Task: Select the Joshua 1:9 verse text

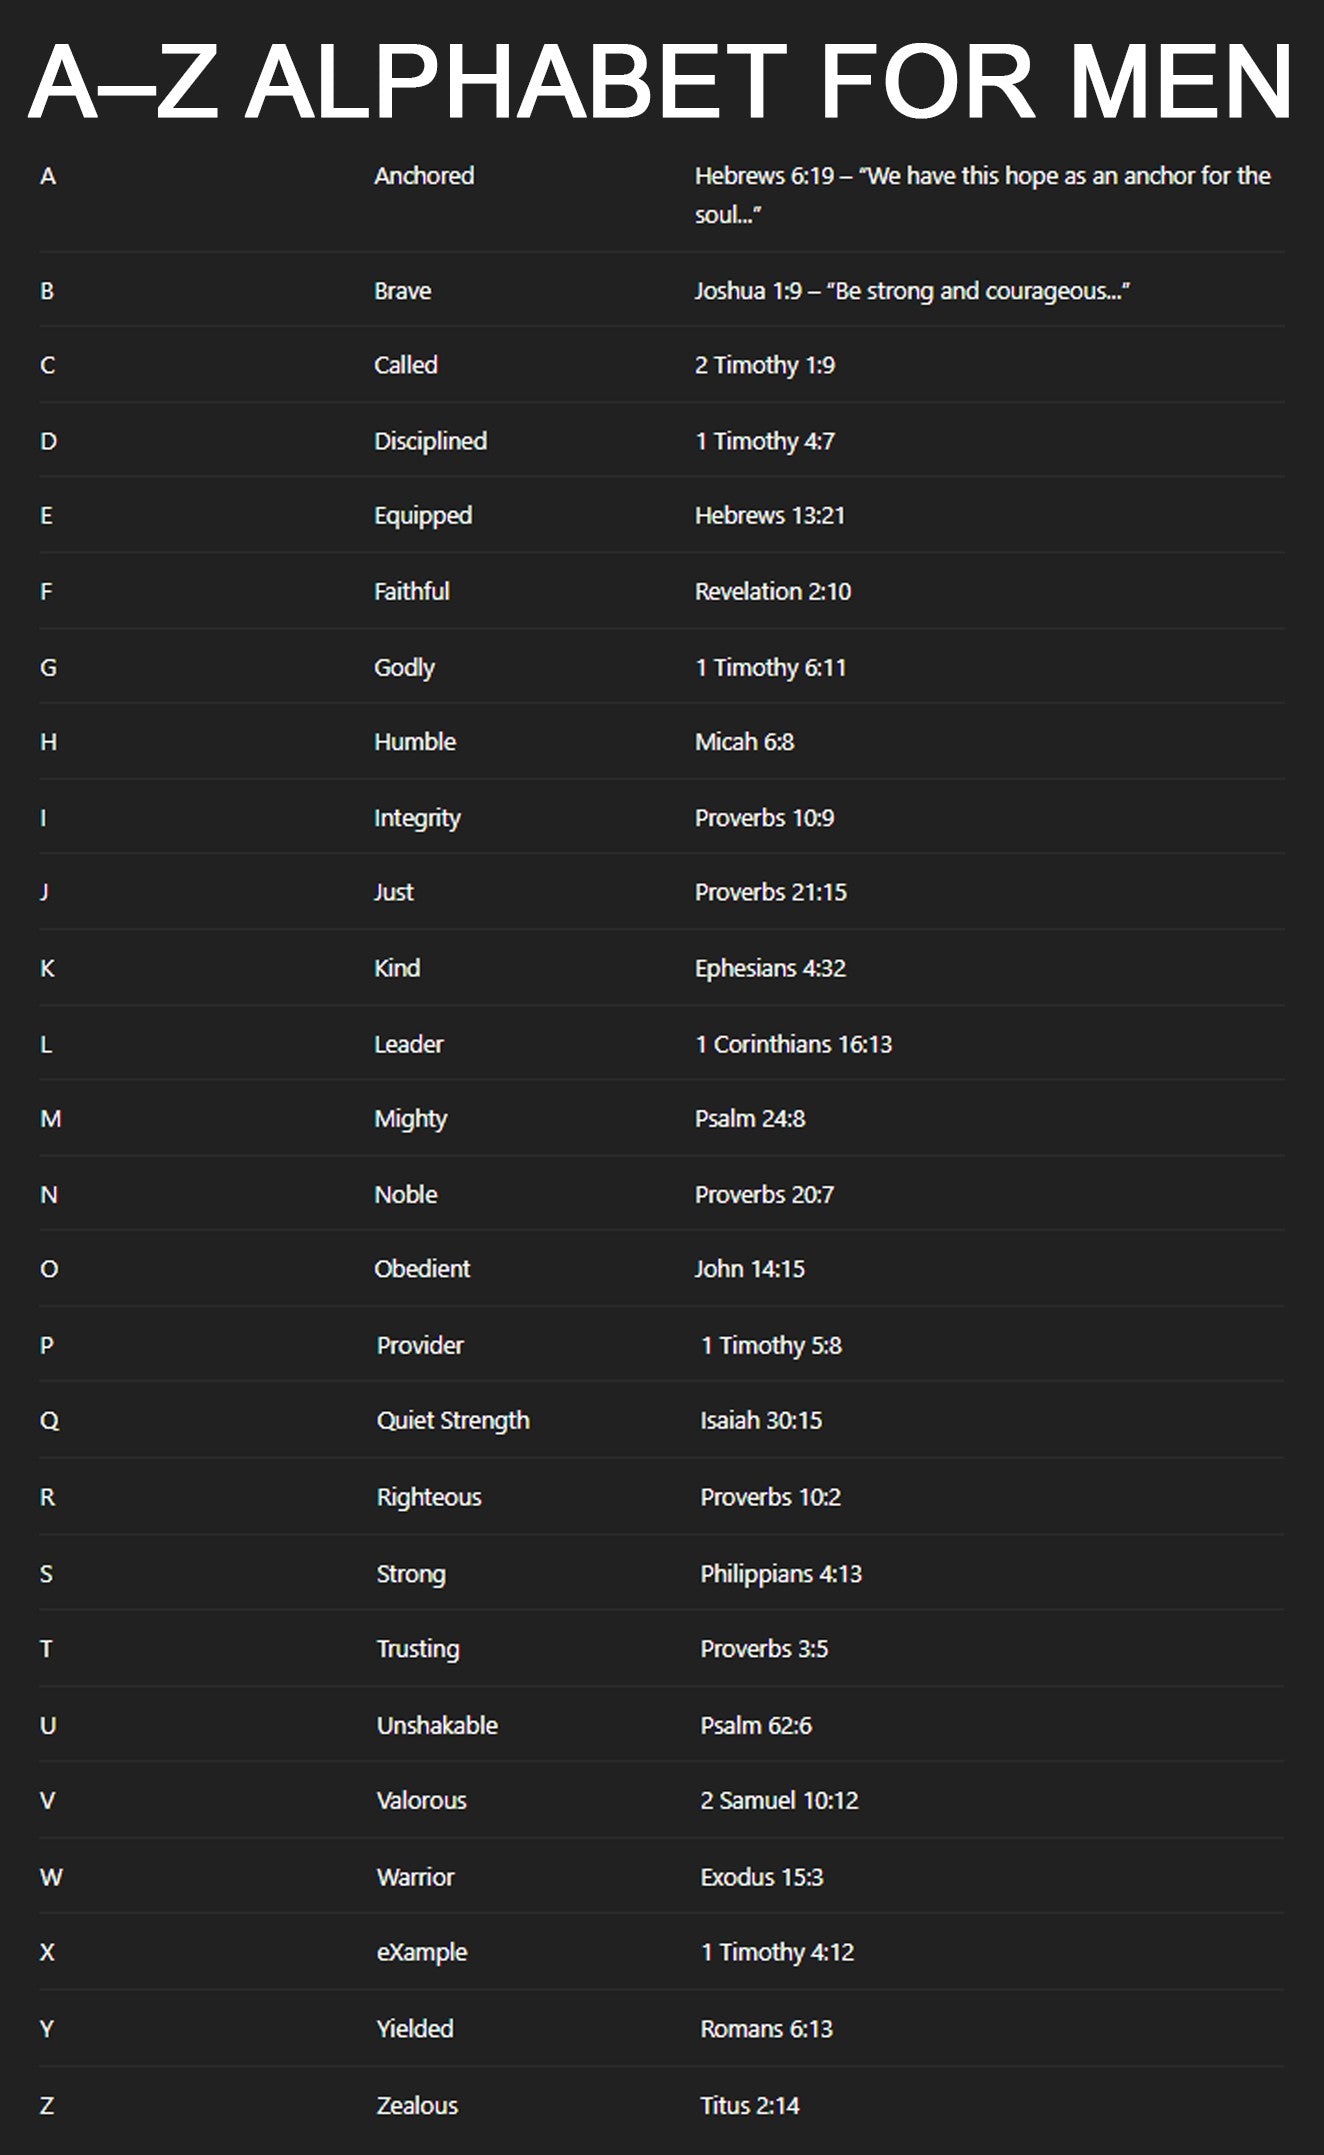Action: coord(911,291)
